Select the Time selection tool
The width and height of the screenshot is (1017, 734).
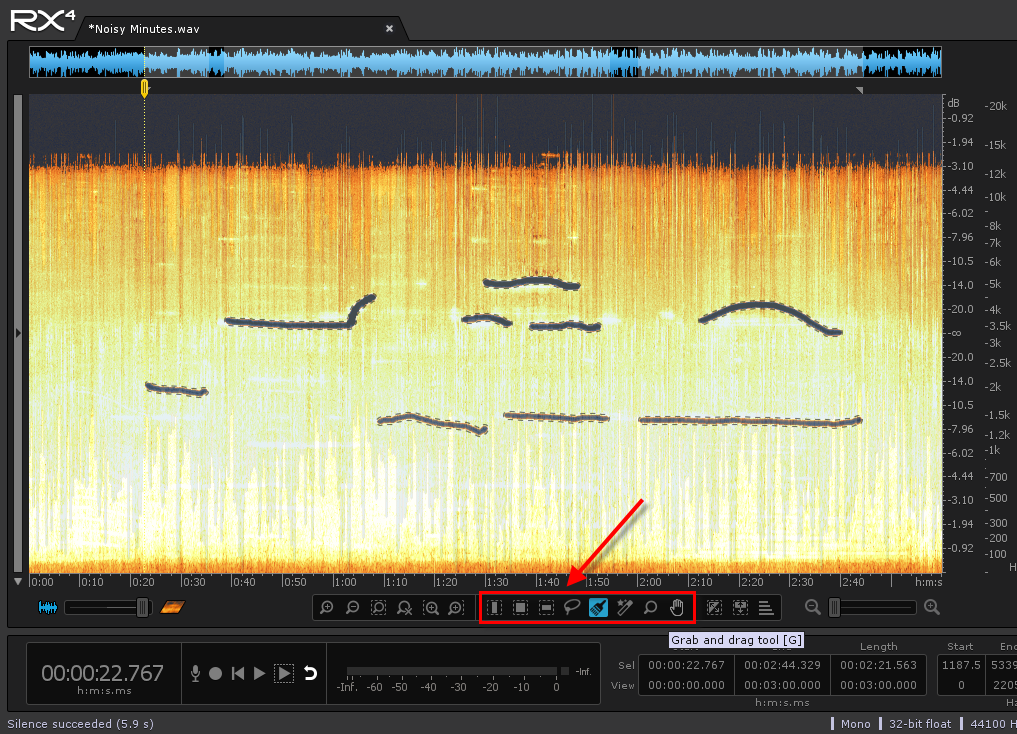[x=494, y=608]
